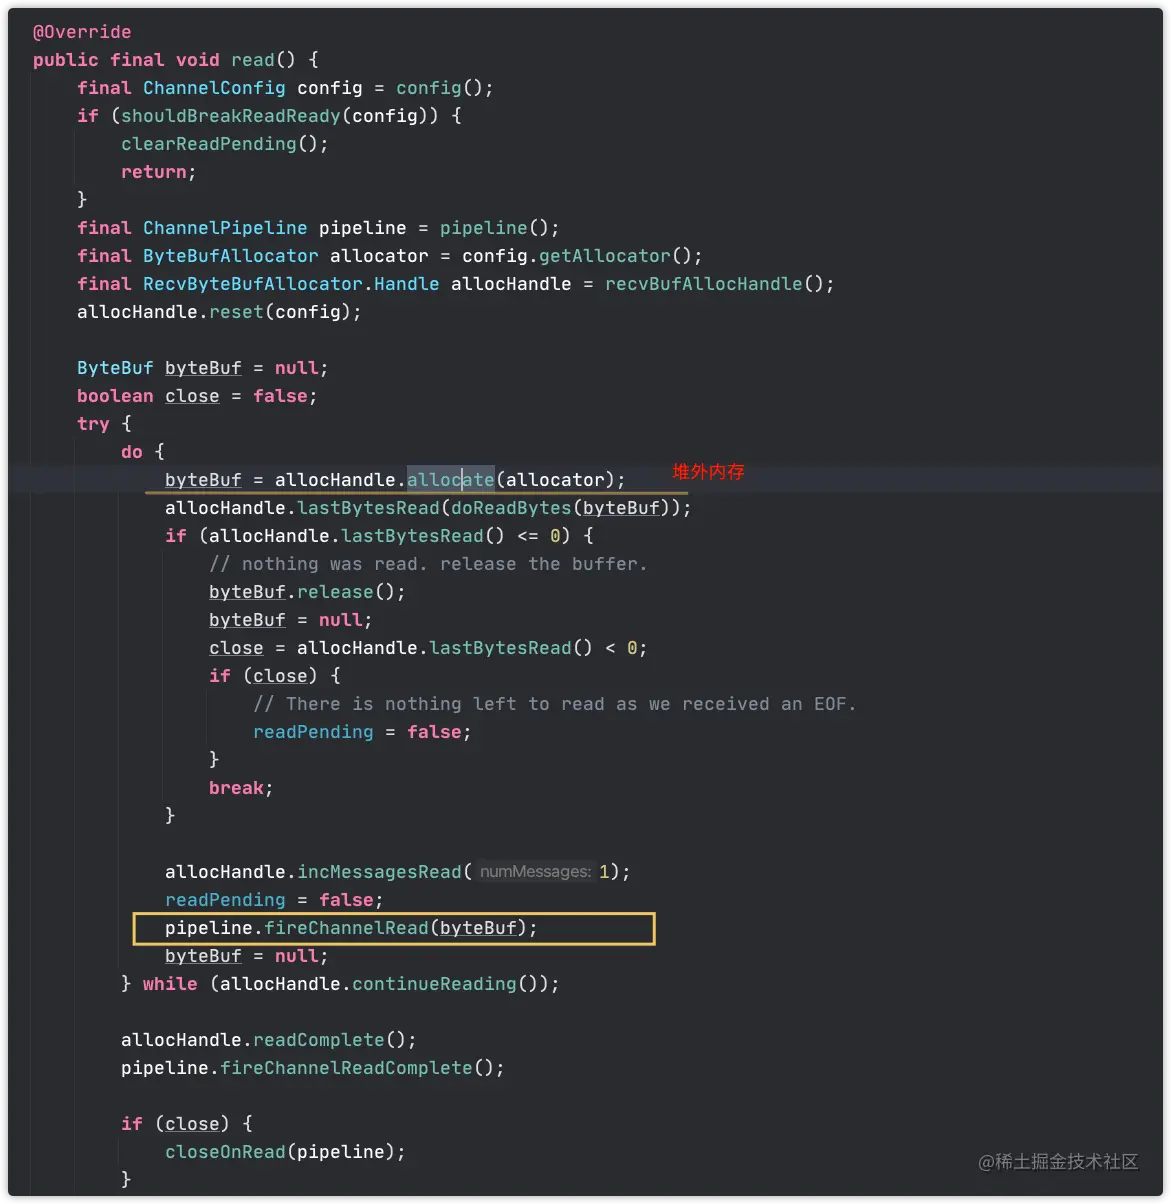Screen dimensions: 1171x1204
Task: Click the clearReadPending() call
Action: (x=225, y=144)
